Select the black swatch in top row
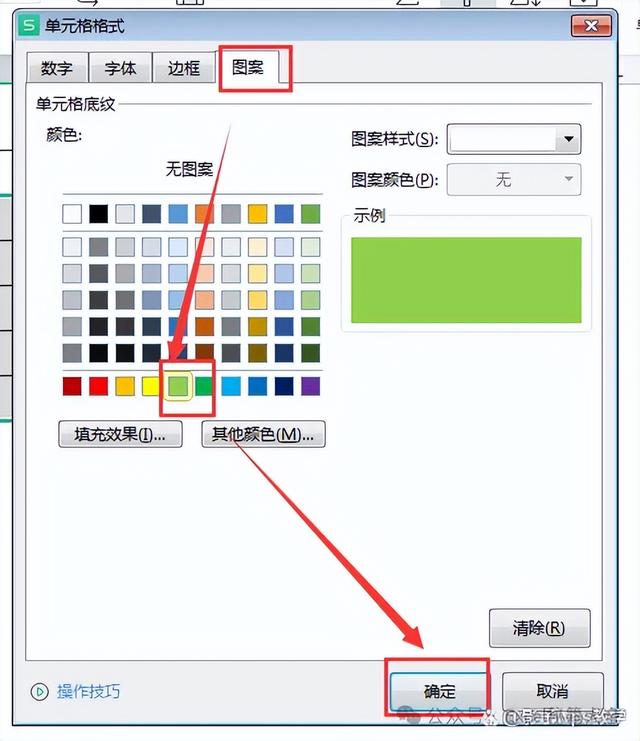The height and width of the screenshot is (741, 640). 98,214
